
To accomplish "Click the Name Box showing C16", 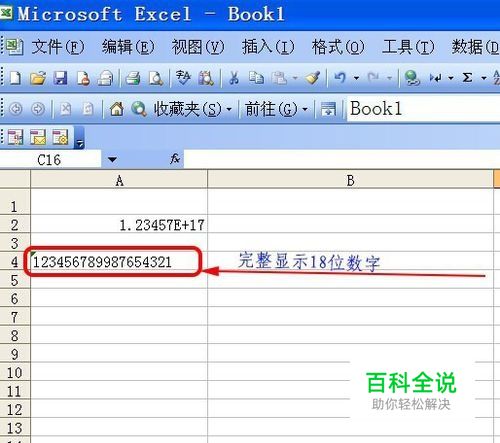I will [50, 160].
